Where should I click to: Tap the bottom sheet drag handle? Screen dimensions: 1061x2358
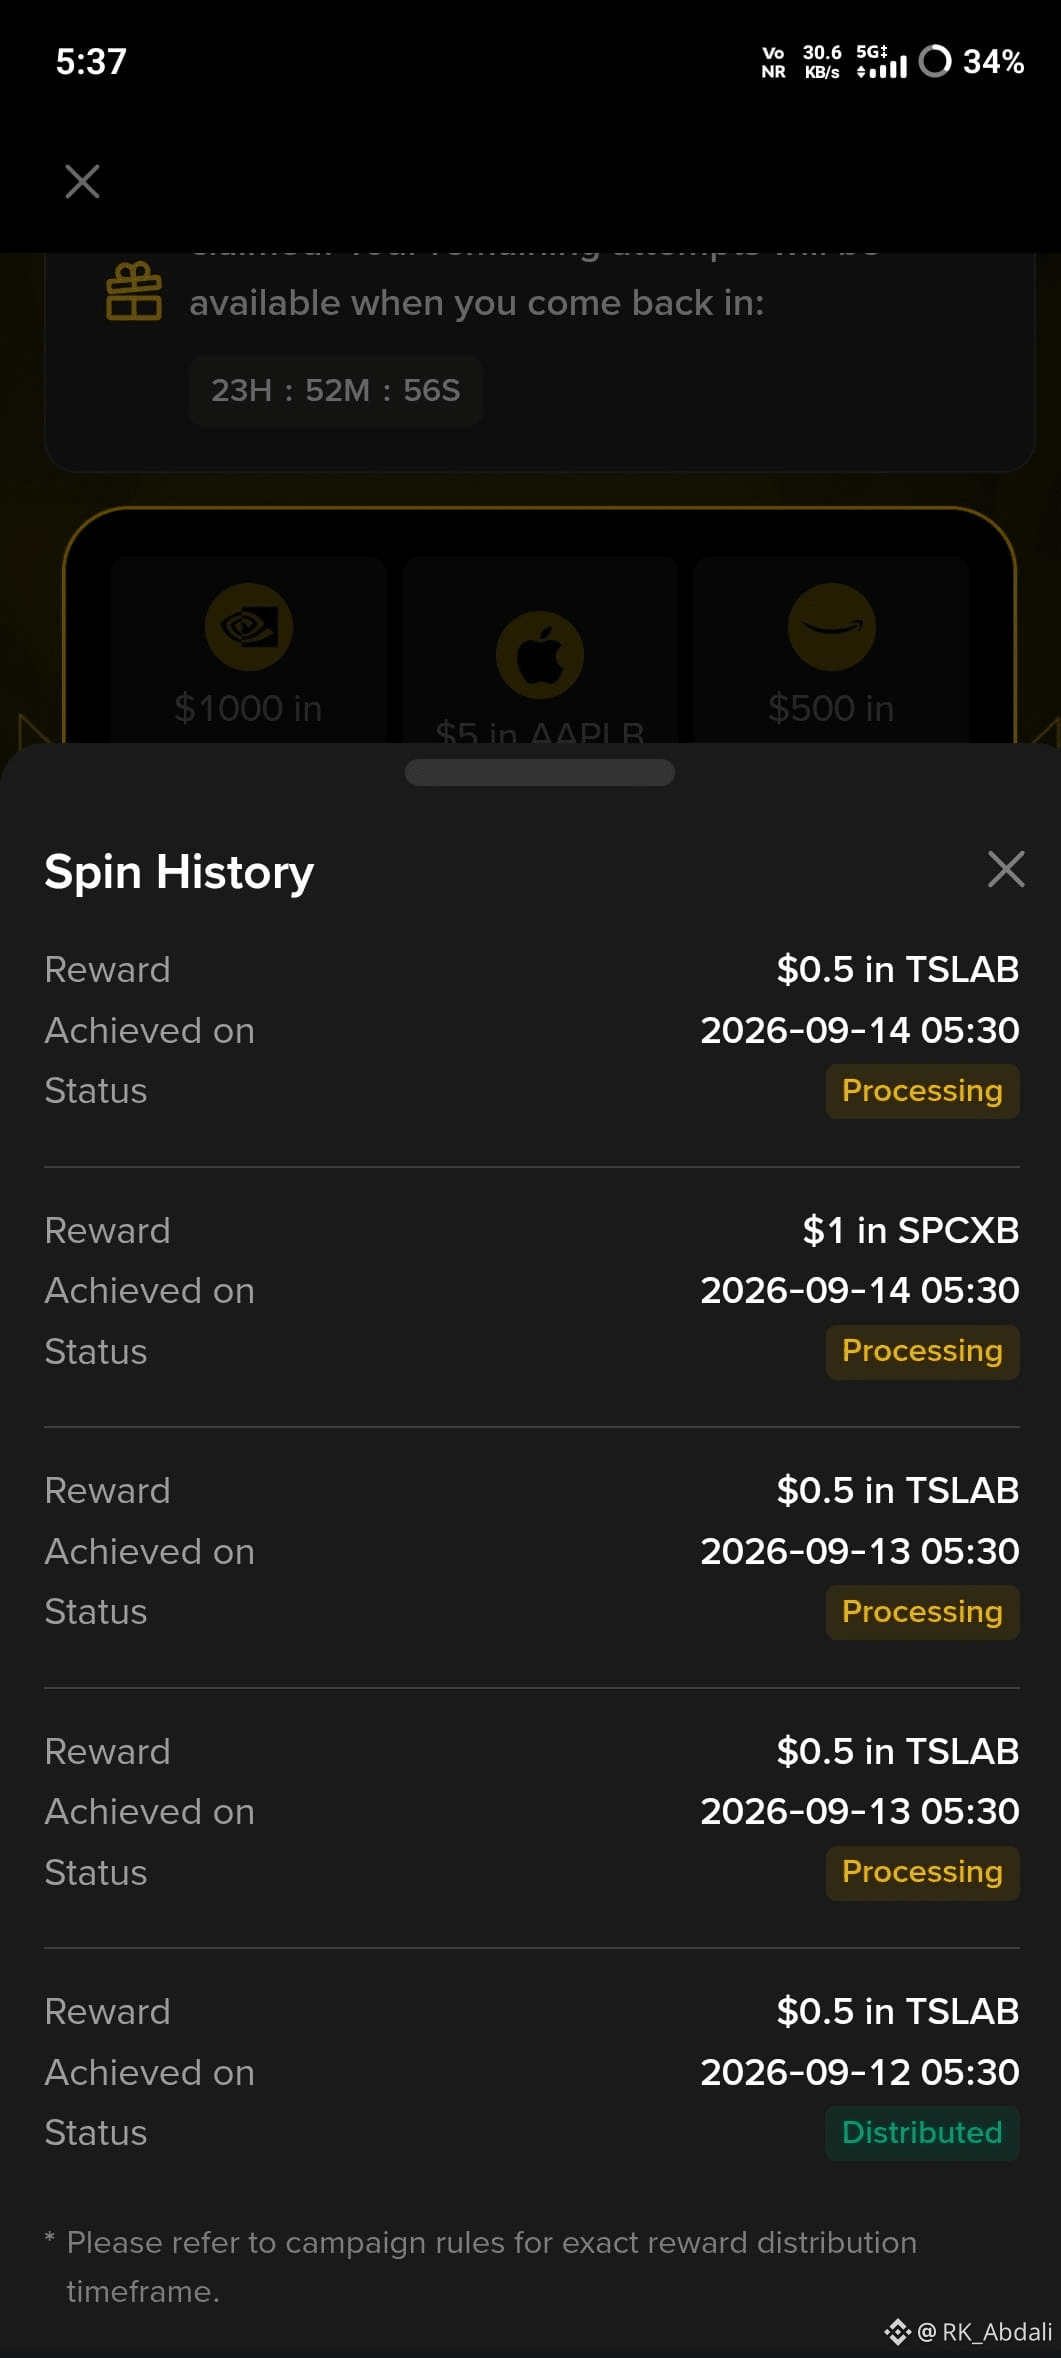click(540, 772)
